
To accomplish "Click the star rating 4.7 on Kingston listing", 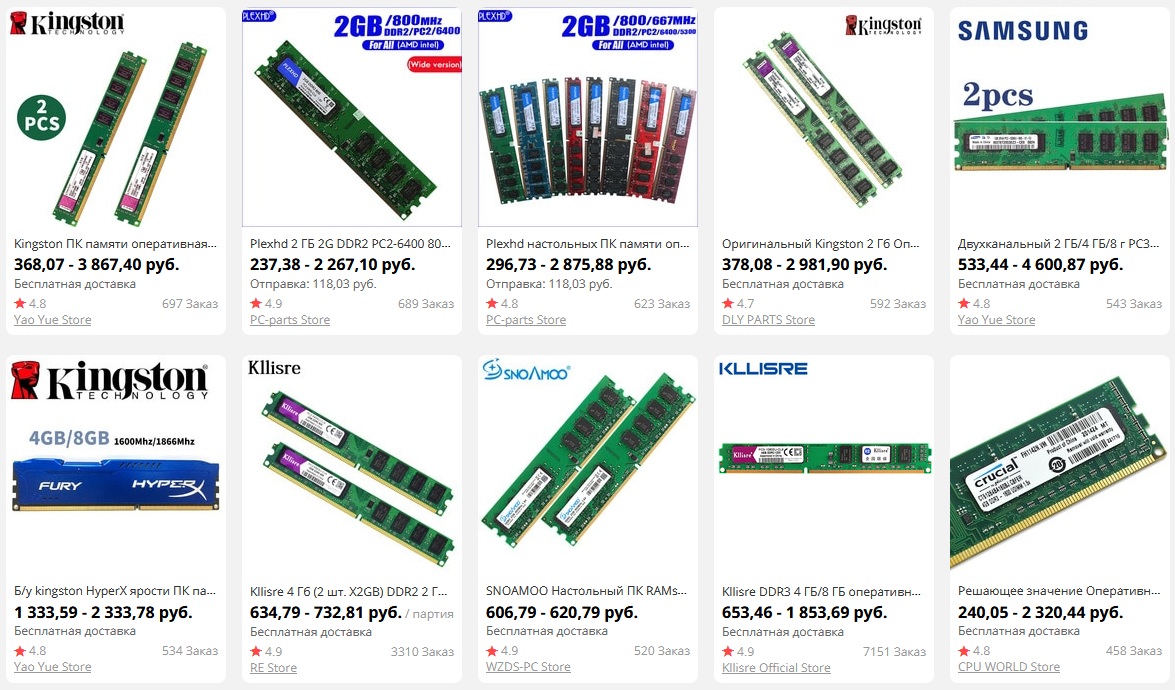I will (738, 303).
